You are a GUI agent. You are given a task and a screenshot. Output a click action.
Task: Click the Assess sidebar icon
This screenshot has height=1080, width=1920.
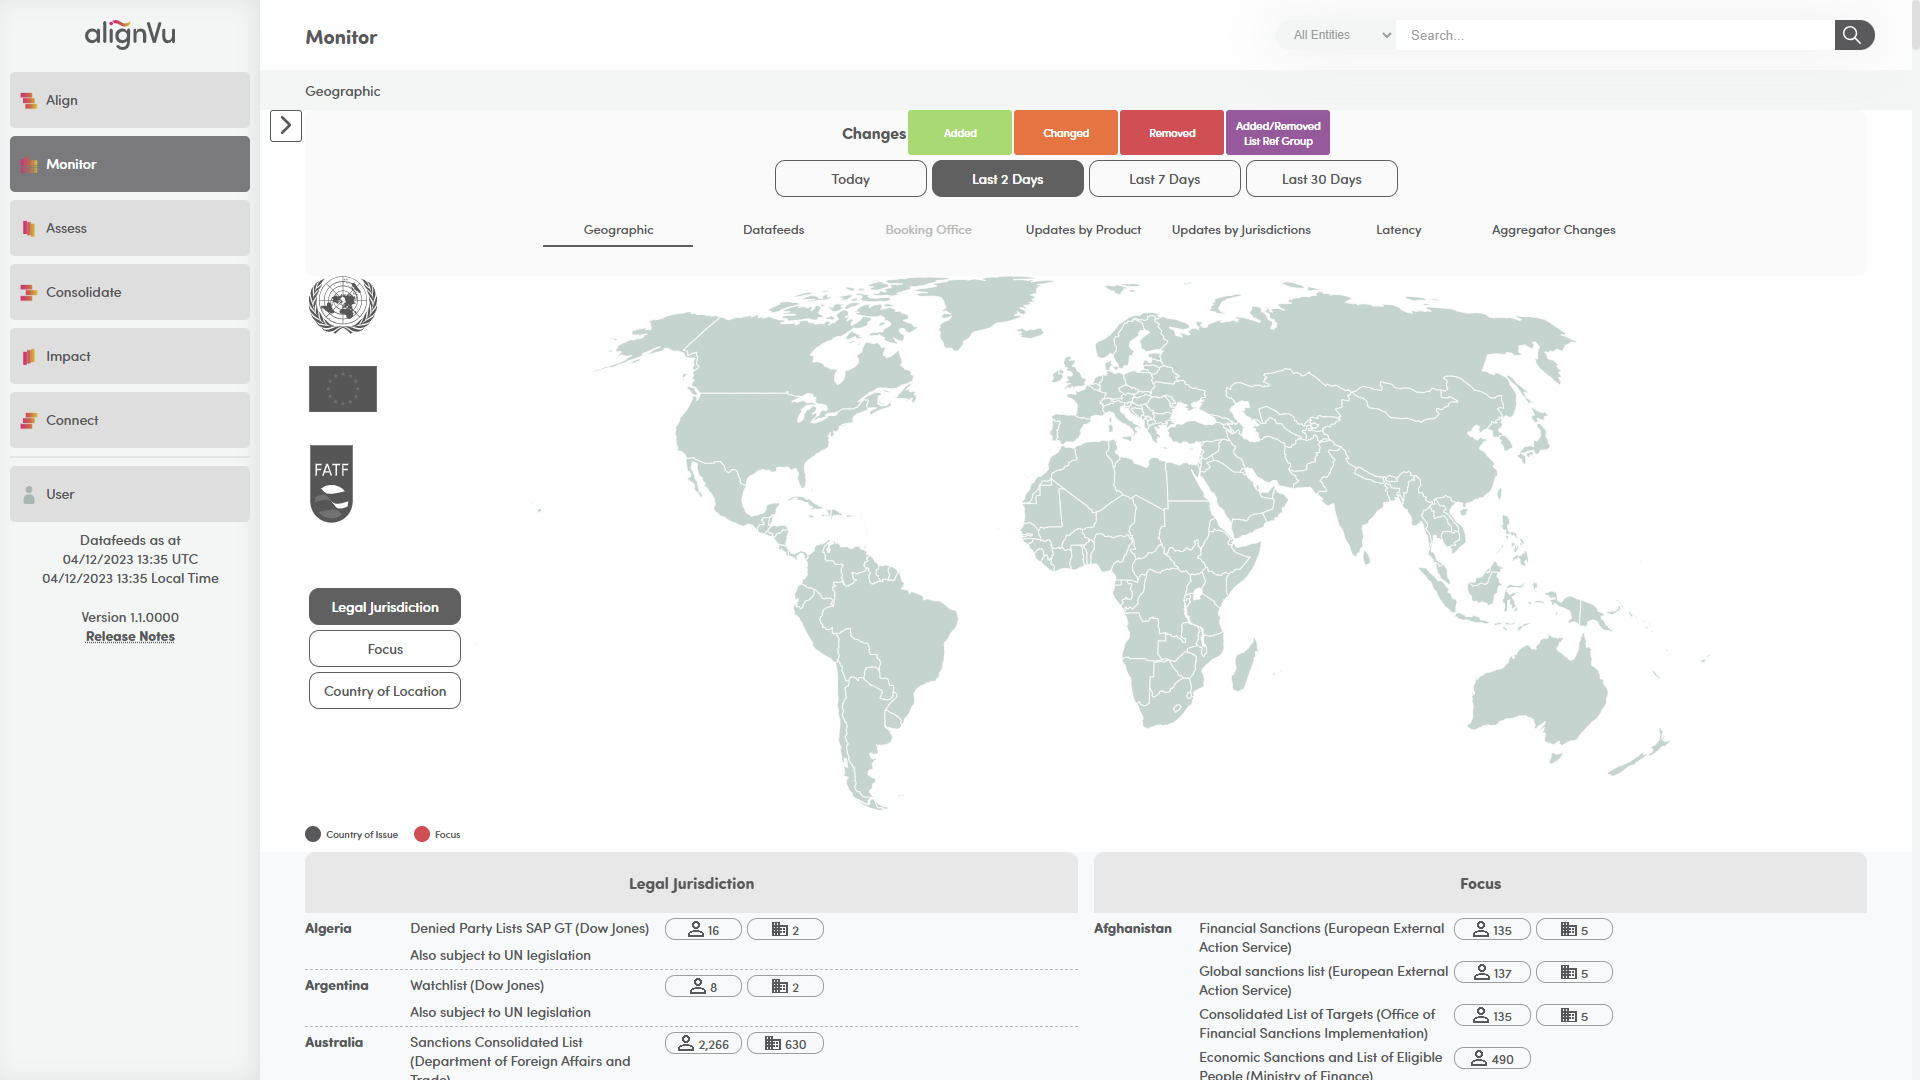[29, 229]
